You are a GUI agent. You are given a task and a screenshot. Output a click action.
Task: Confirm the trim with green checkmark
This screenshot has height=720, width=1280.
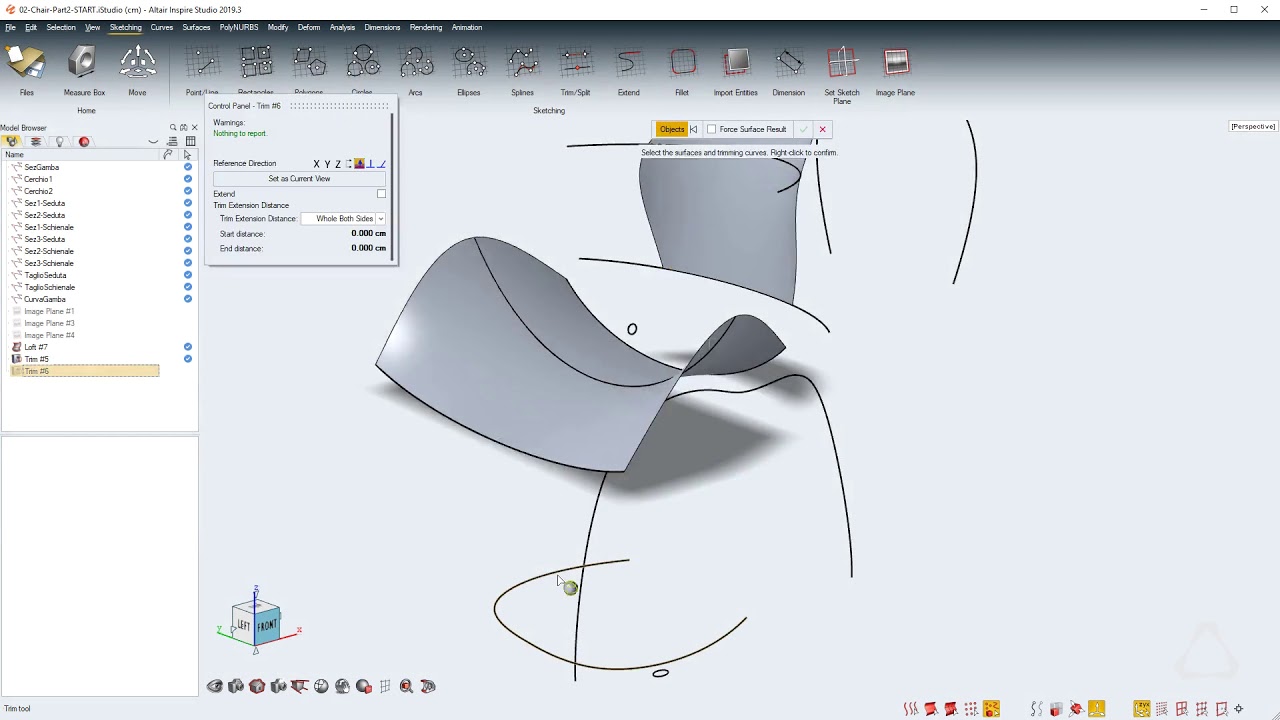pyautogui.click(x=803, y=129)
